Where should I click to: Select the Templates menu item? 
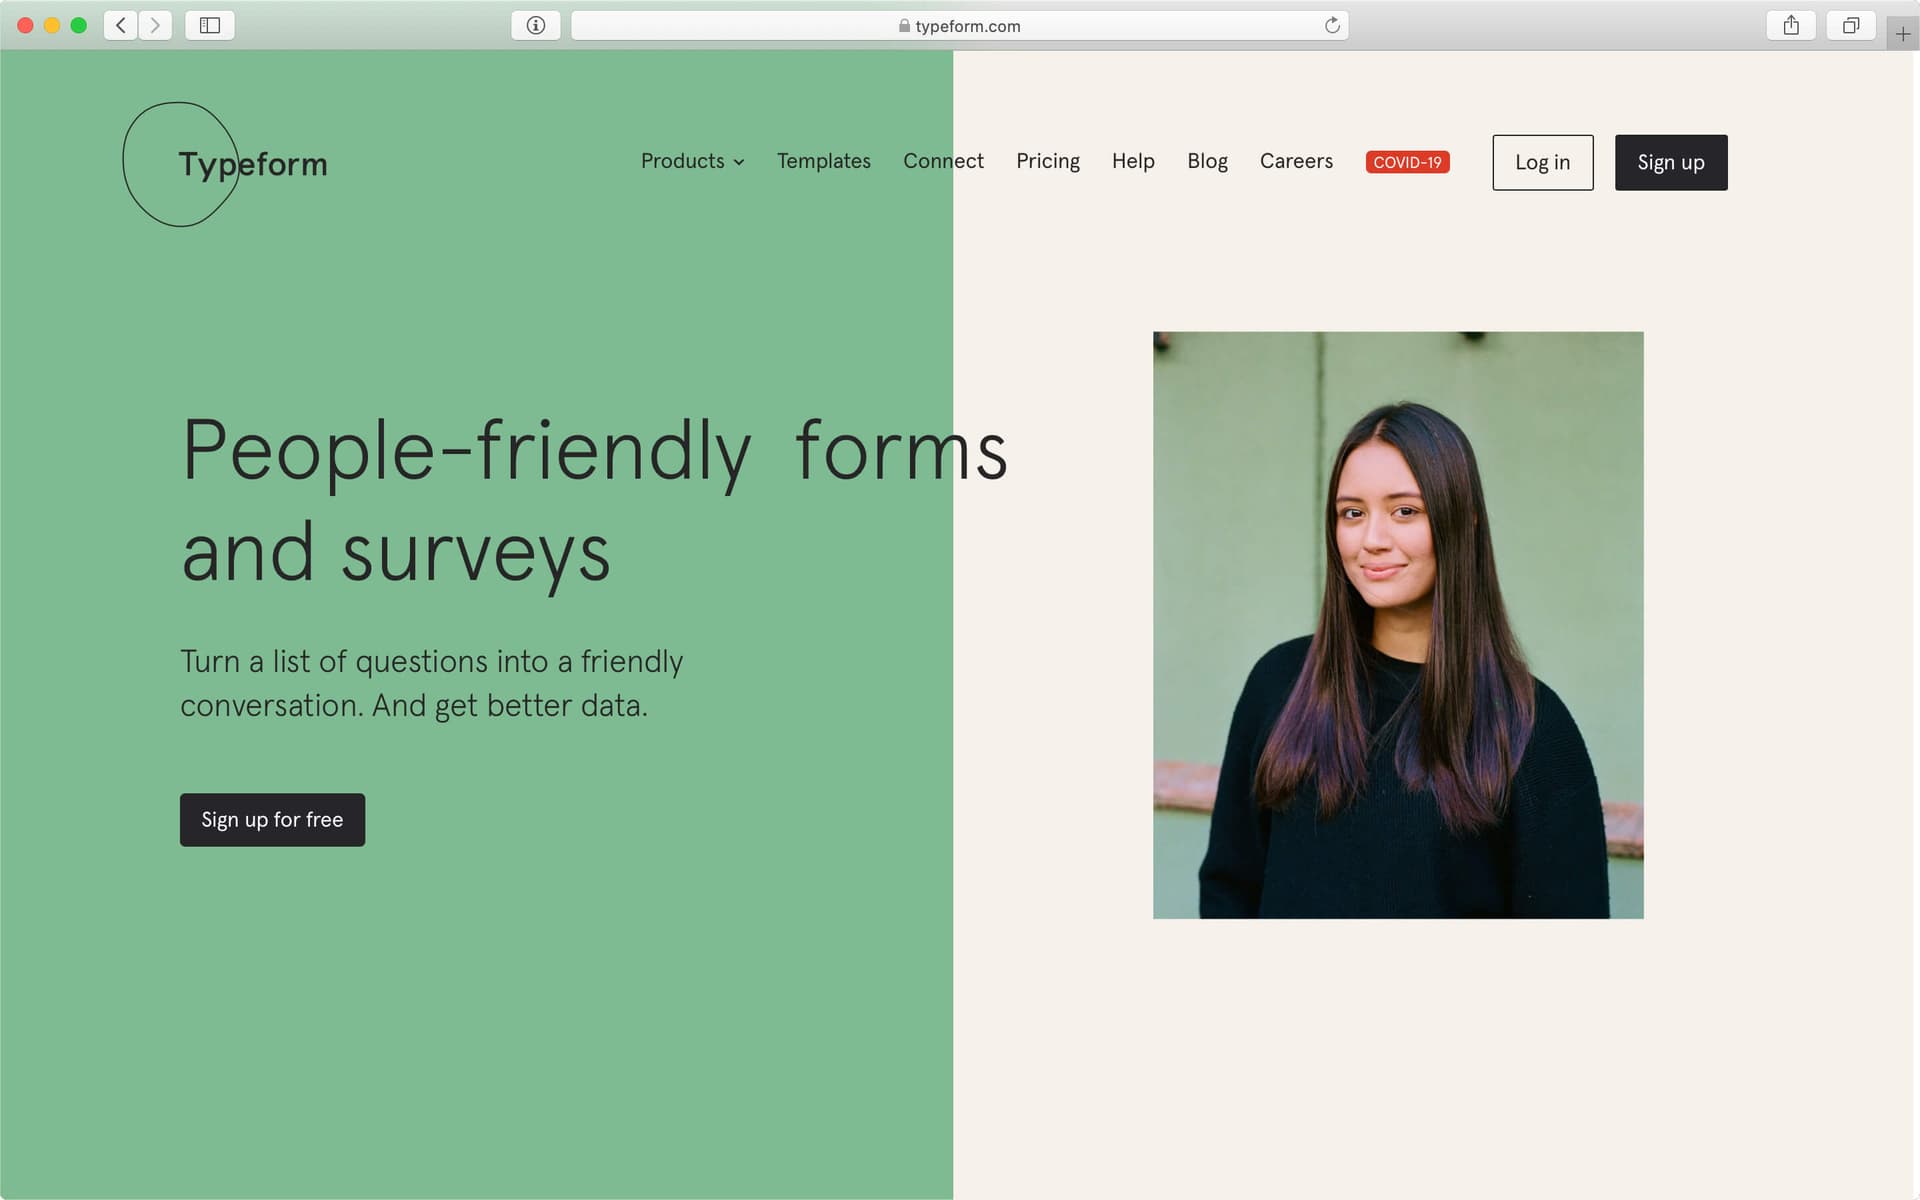(x=823, y=161)
